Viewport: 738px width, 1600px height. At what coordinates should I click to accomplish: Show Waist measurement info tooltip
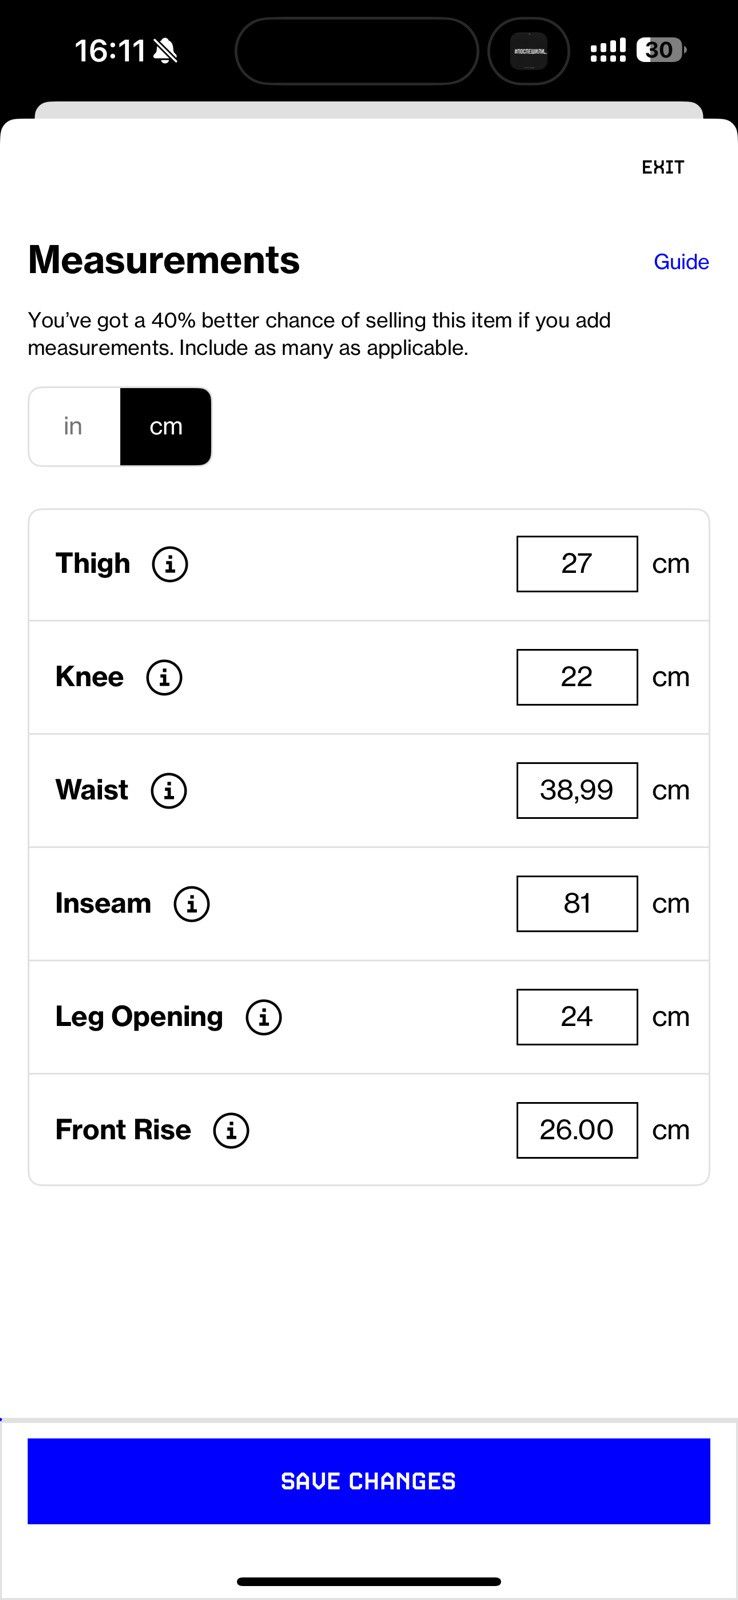click(169, 790)
